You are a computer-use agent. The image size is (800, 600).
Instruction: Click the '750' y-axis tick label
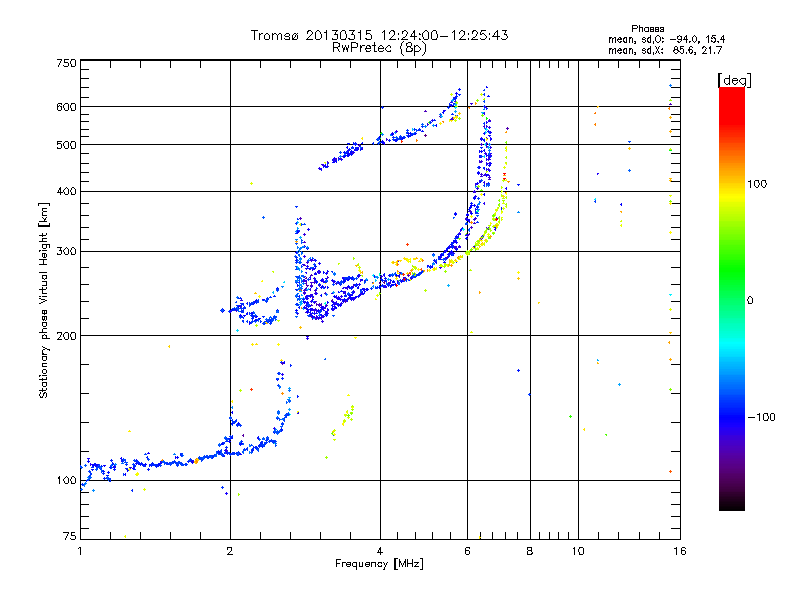(66, 63)
